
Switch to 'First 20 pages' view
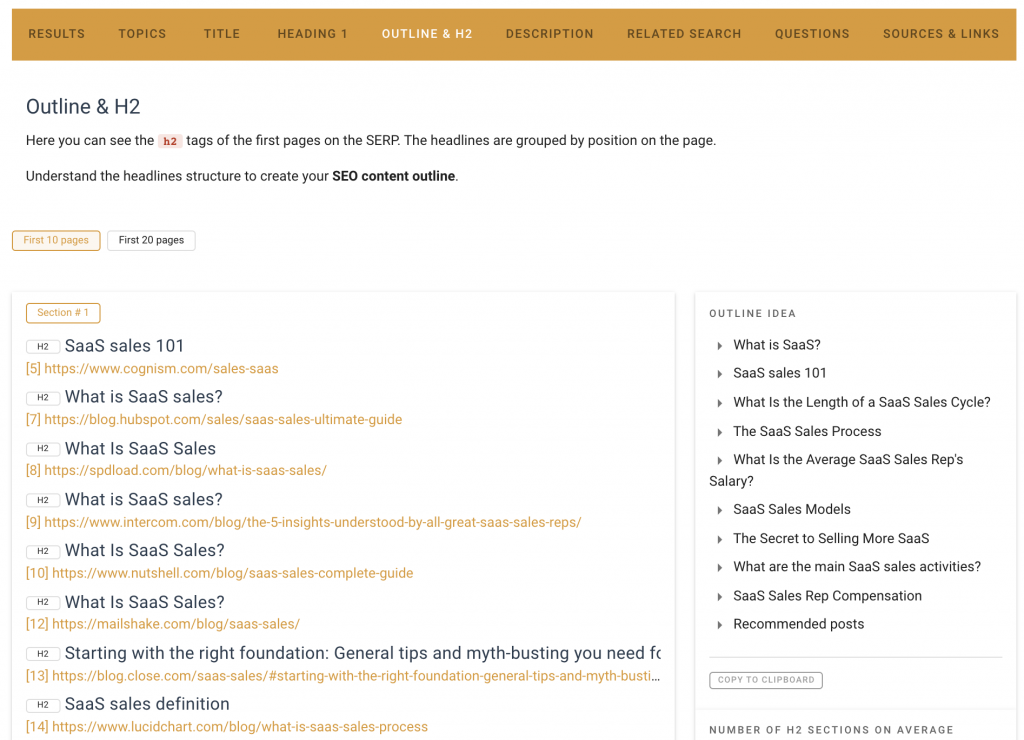pyautogui.click(x=151, y=240)
